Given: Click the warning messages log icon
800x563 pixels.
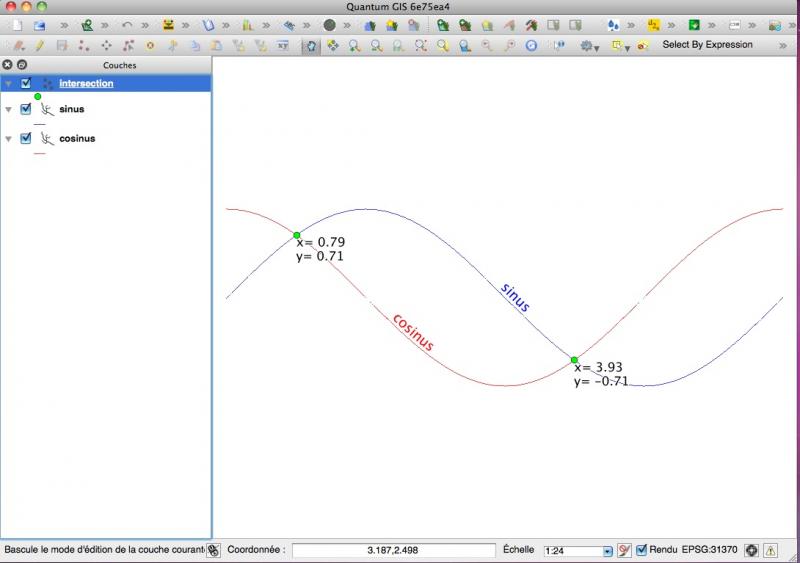Looking at the screenshot, I should (x=771, y=550).
